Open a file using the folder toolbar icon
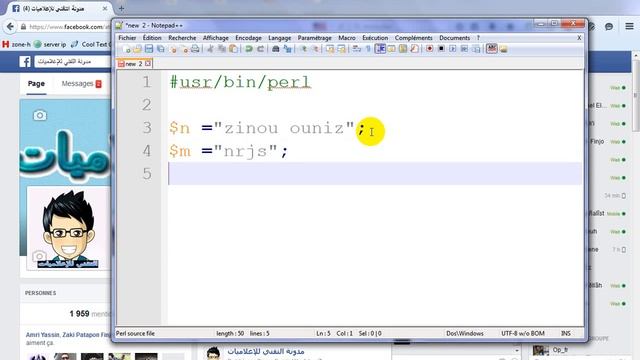 (x=138, y=49)
